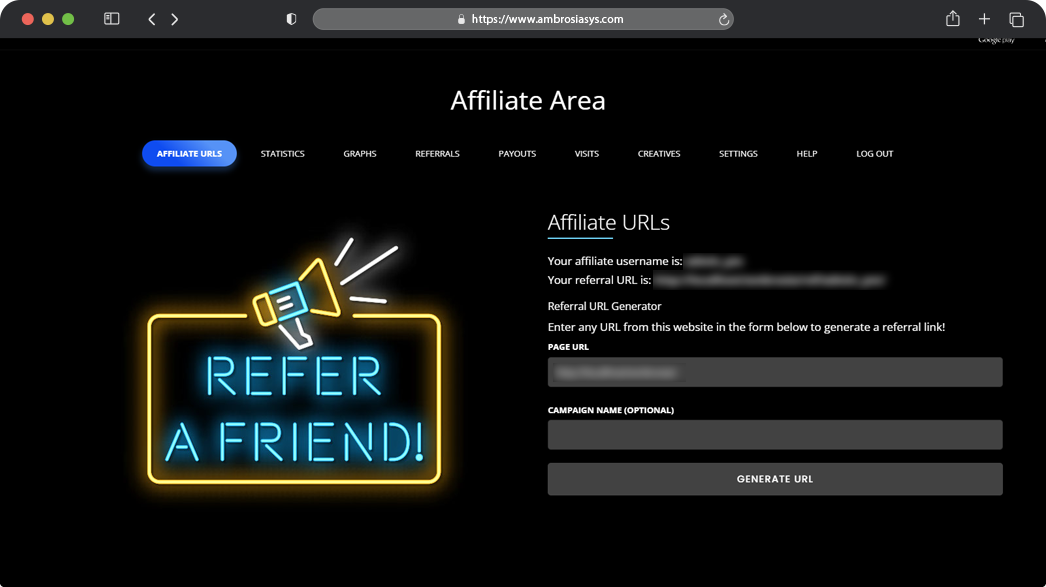
Task: Click the Log Out link
Action: click(875, 153)
